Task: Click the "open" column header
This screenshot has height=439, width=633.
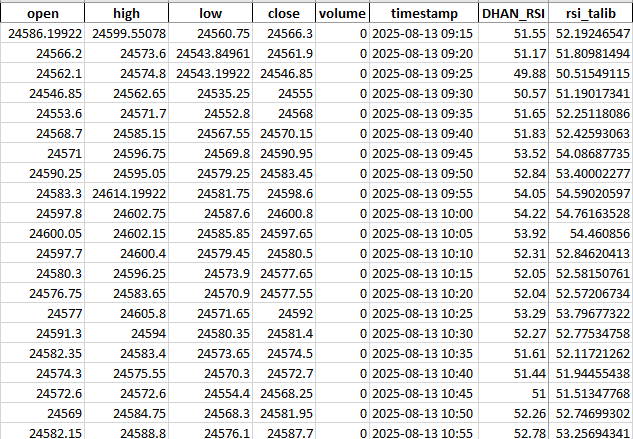Action: click(42, 14)
